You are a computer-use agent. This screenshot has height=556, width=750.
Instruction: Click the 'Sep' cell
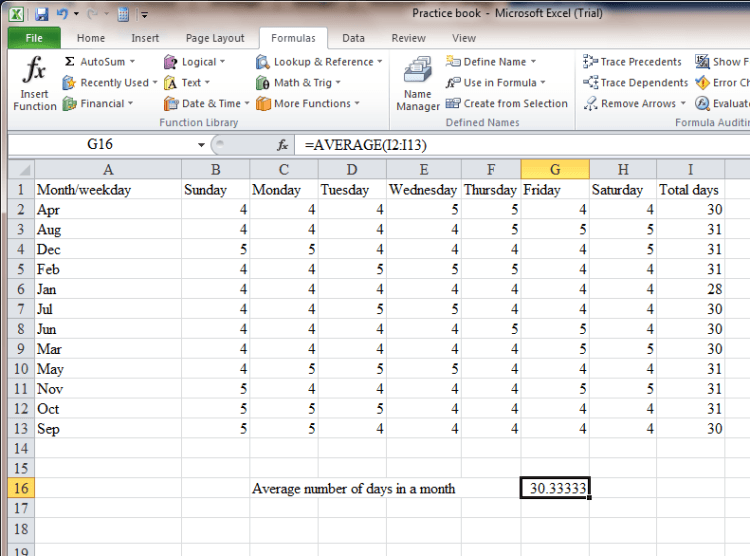pos(108,429)
